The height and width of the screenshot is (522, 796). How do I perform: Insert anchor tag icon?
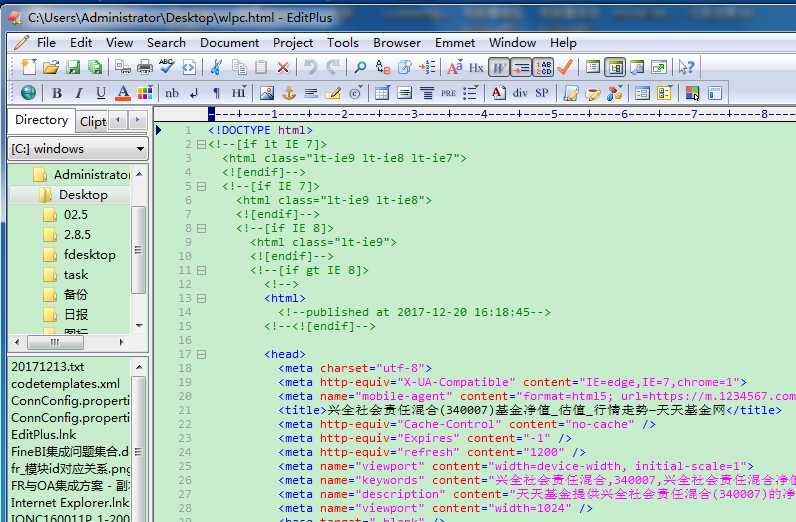point(289,93)
